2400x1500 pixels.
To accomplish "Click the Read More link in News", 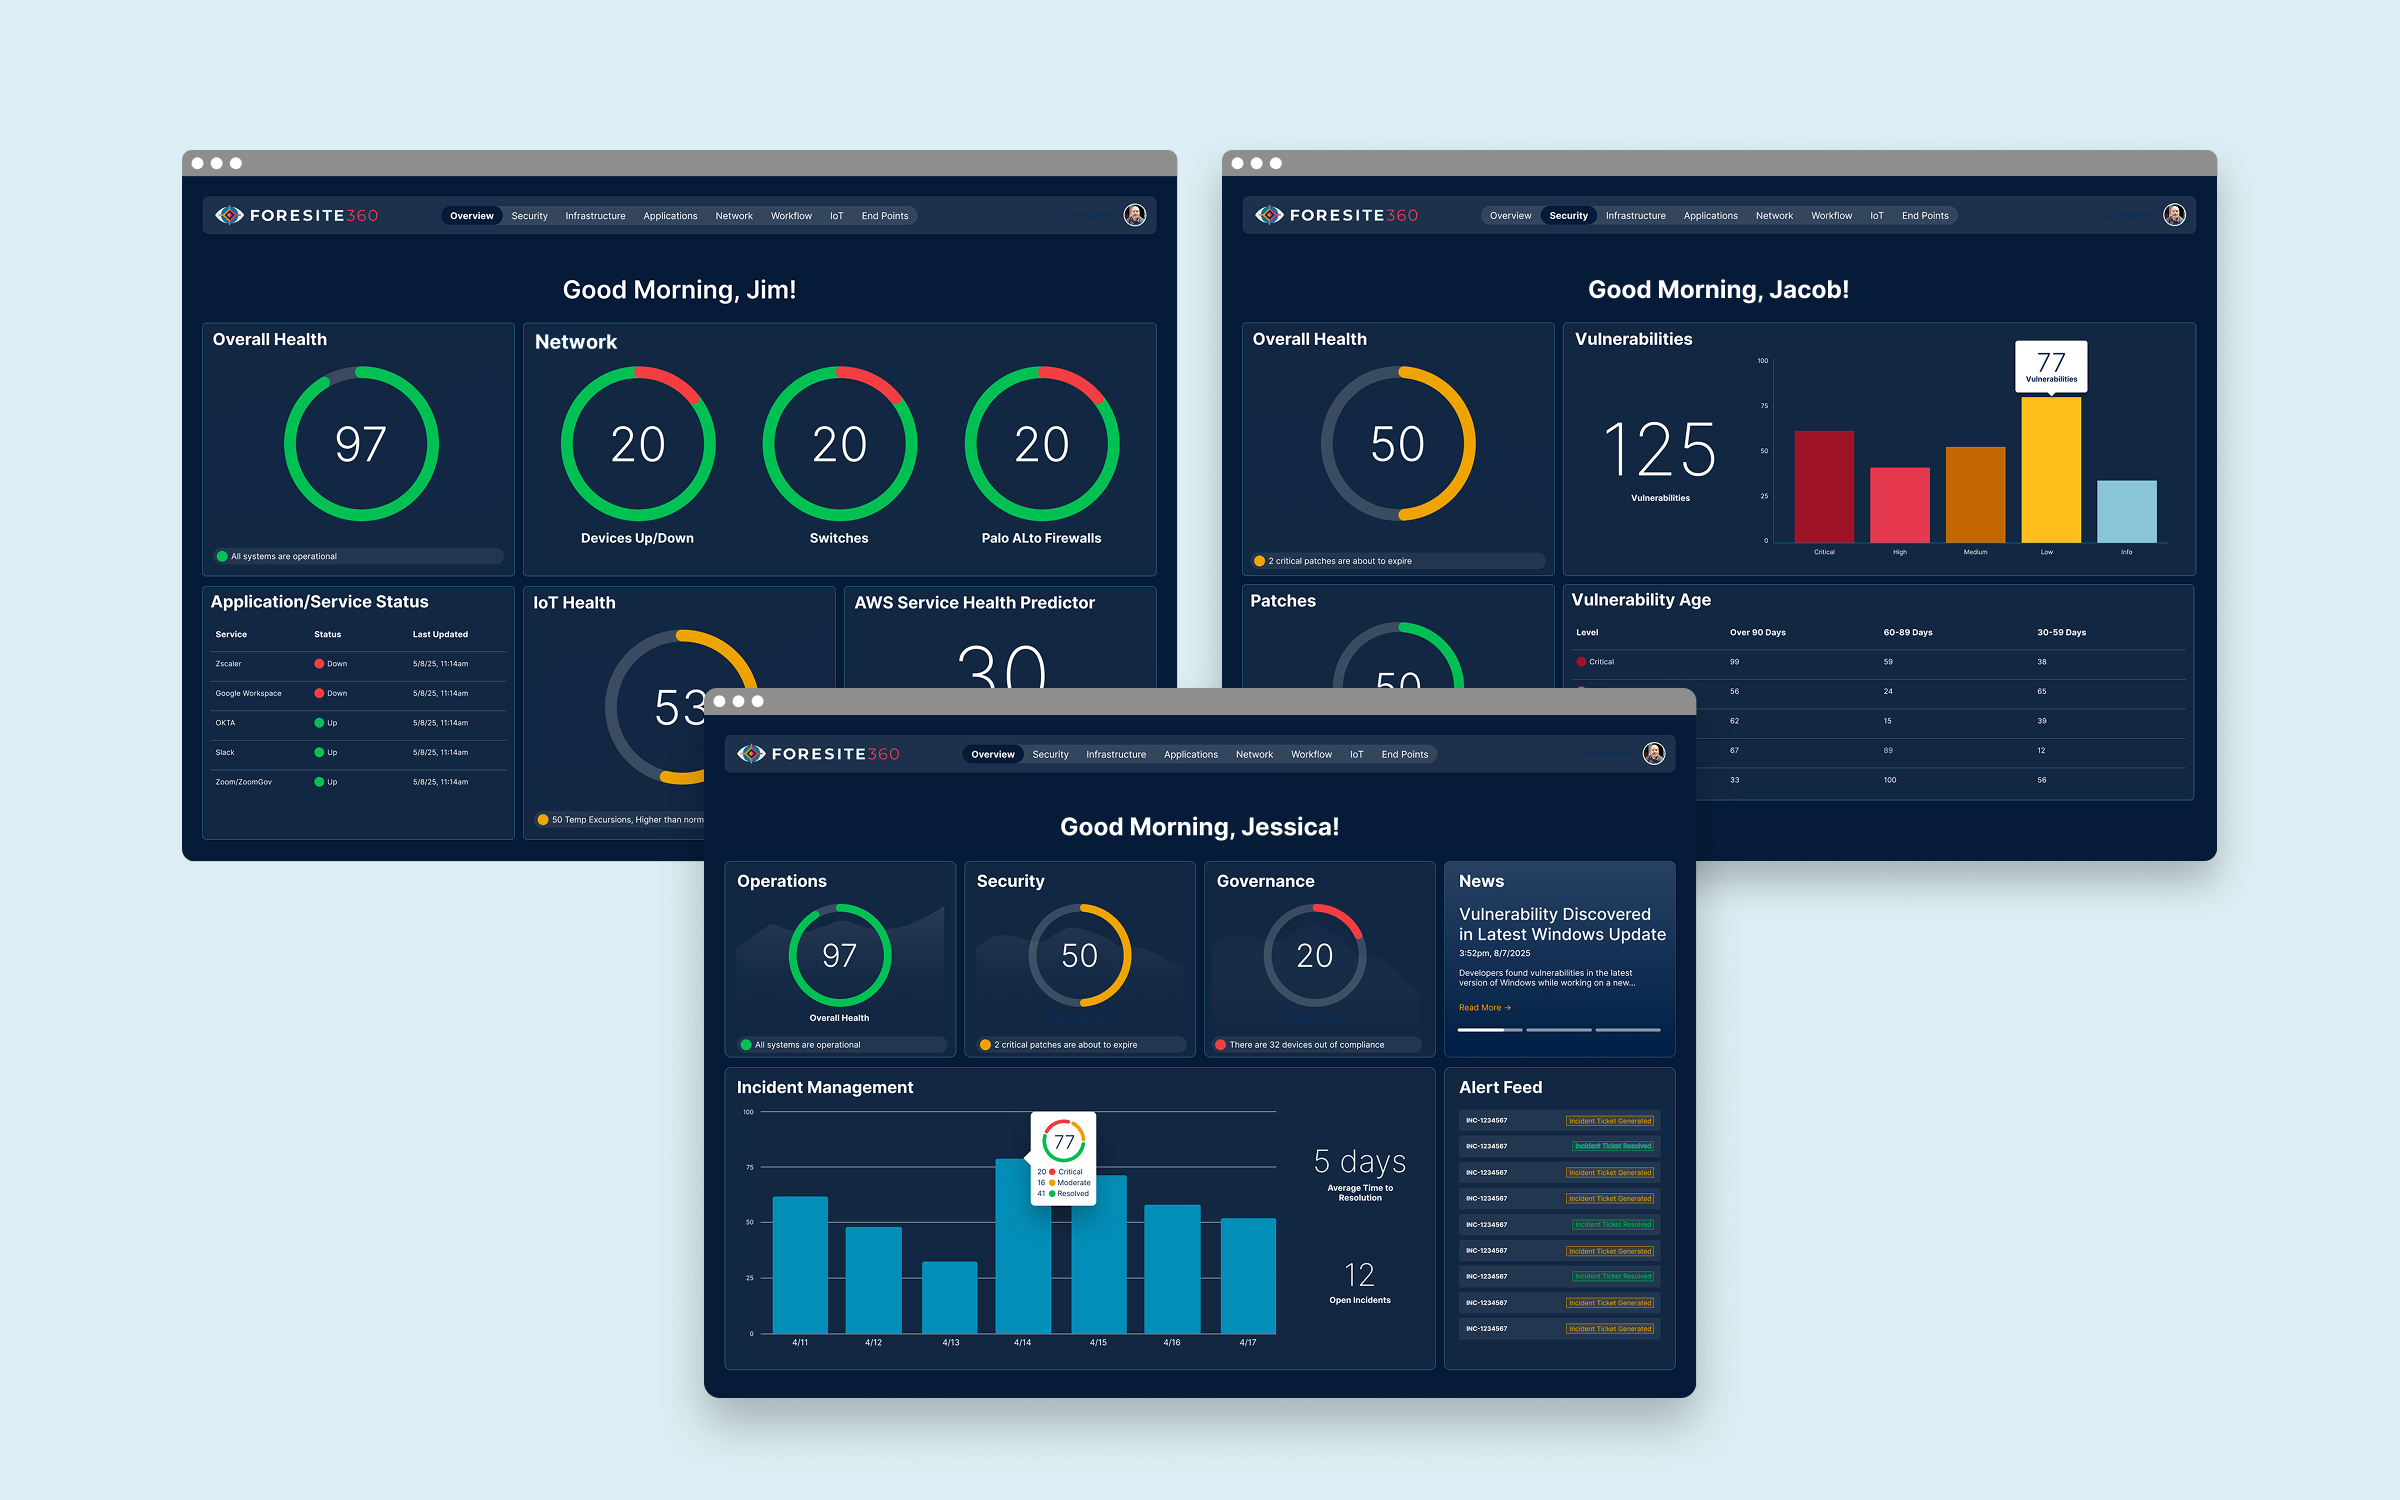I will (x=1484, y=1008).
